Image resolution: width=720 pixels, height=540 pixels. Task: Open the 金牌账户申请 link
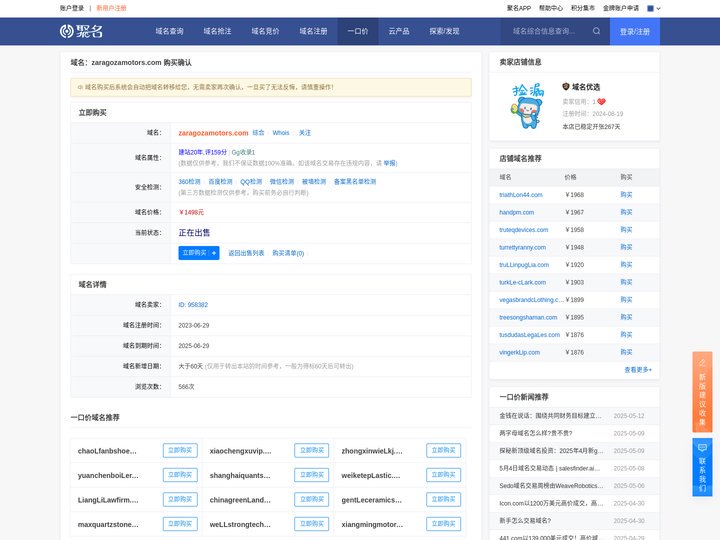coord(621,8)
